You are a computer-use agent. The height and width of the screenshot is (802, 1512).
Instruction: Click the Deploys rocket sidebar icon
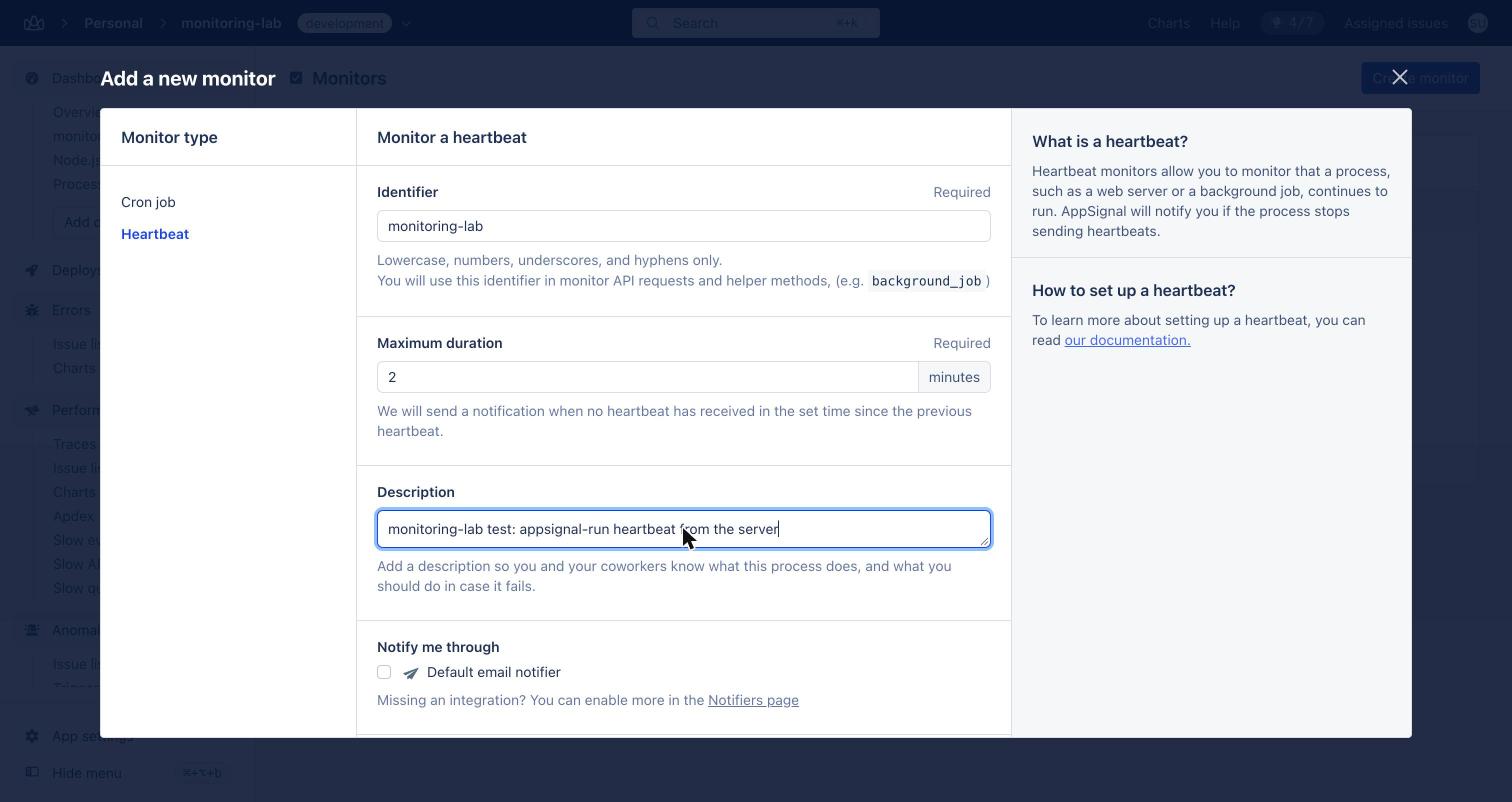[x=32, y=270]
